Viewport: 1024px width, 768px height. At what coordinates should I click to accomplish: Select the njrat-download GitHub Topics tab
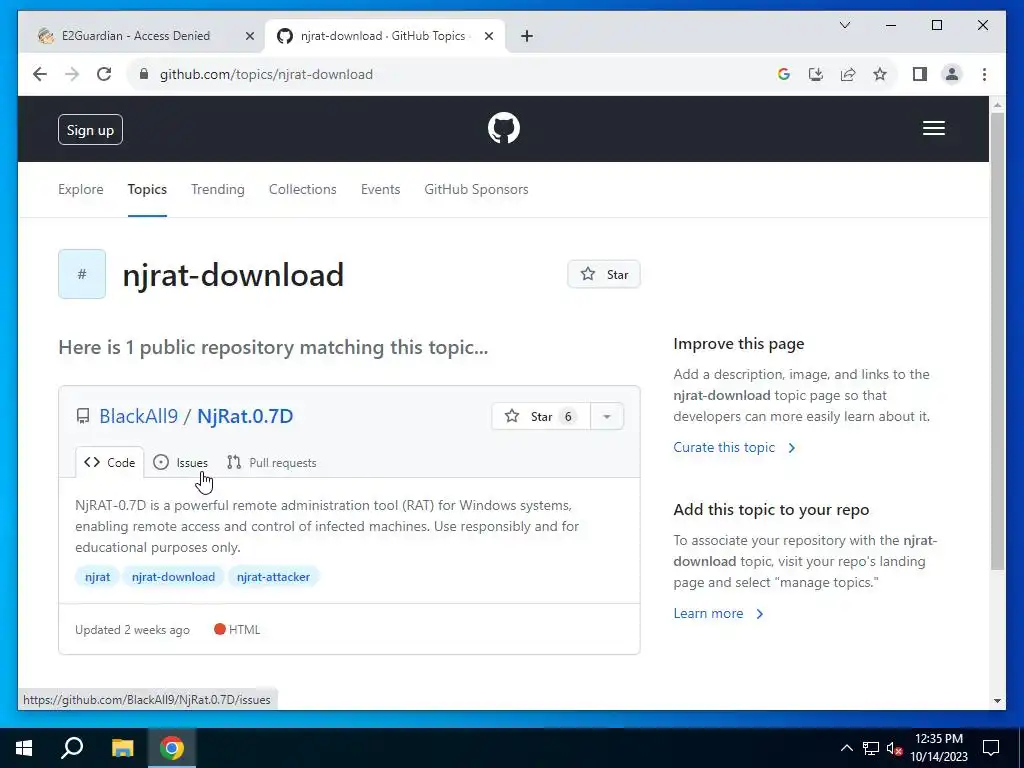pos(383,36)
